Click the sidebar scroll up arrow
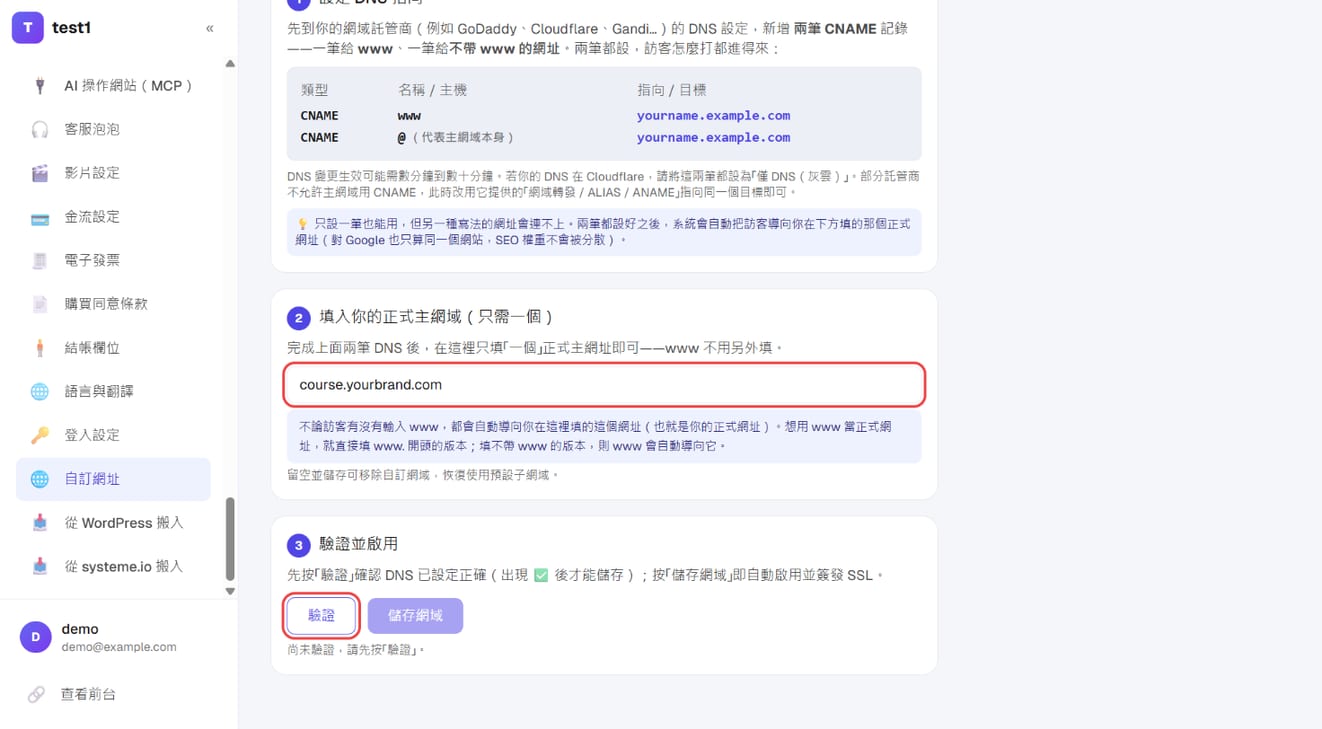Viewport: 1322px width, 729px height. pyautogui.click(x=230, y=64)
